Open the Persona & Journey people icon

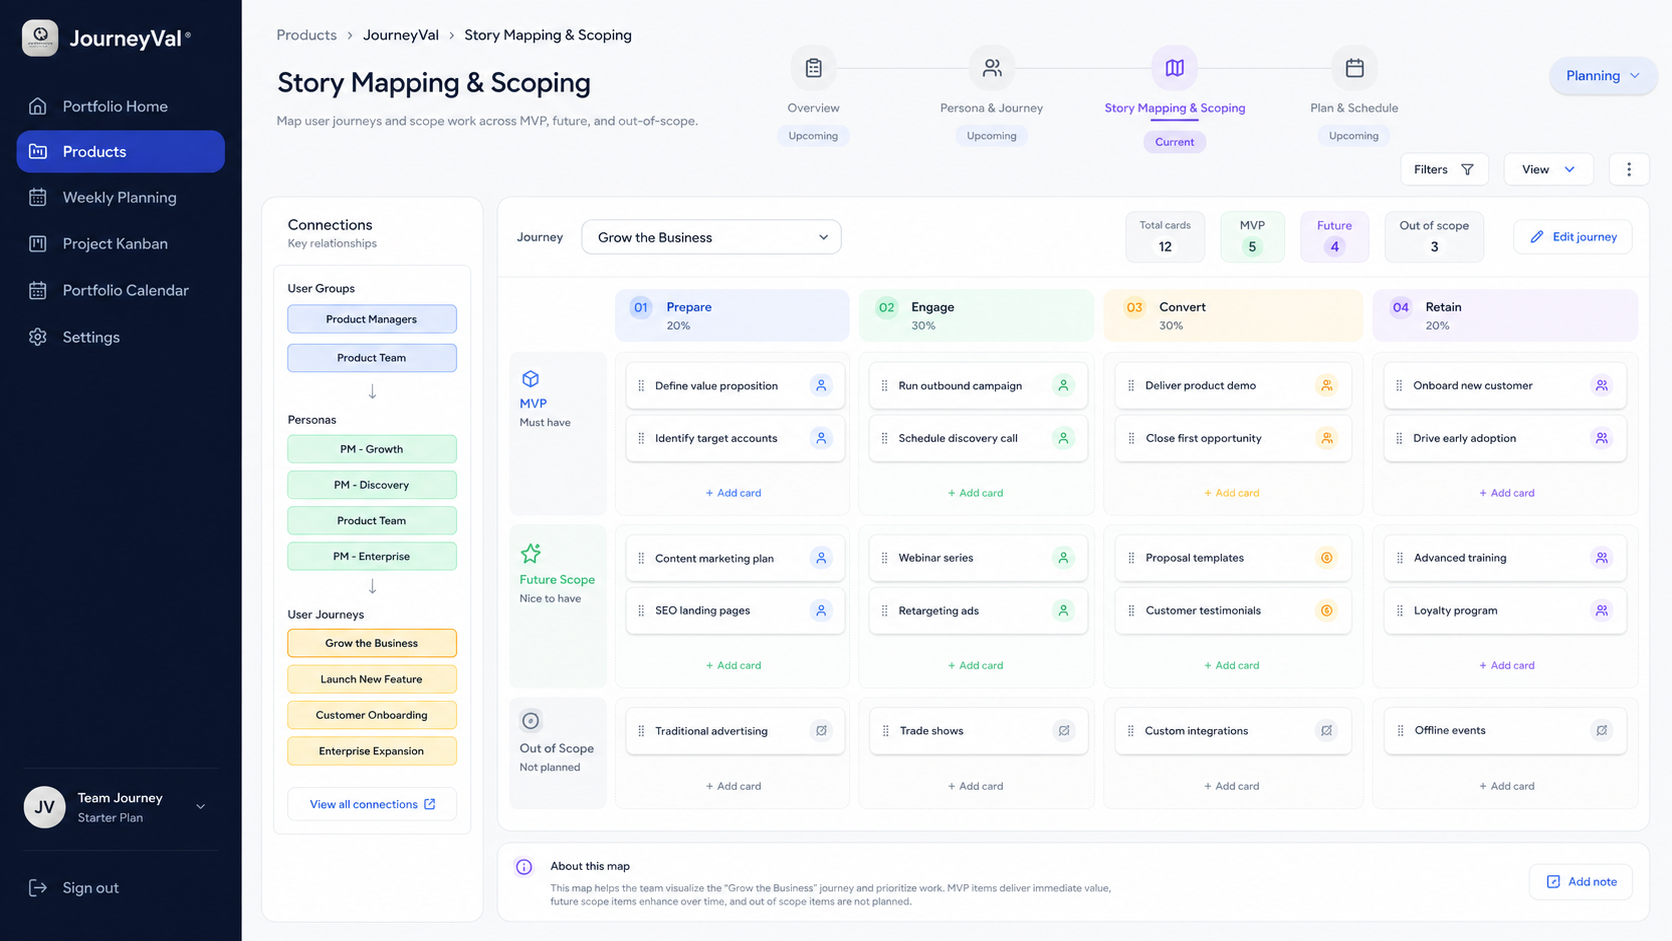(x=991, y=68)
